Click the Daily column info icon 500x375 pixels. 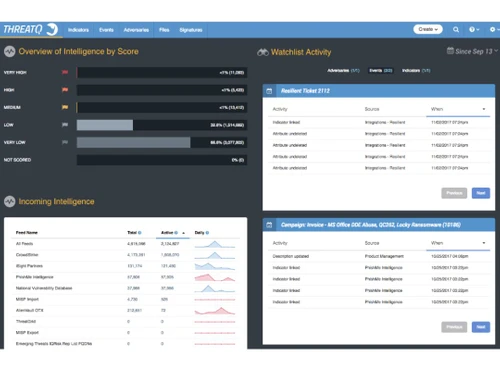pyautogui.click(x=207, y=233)
